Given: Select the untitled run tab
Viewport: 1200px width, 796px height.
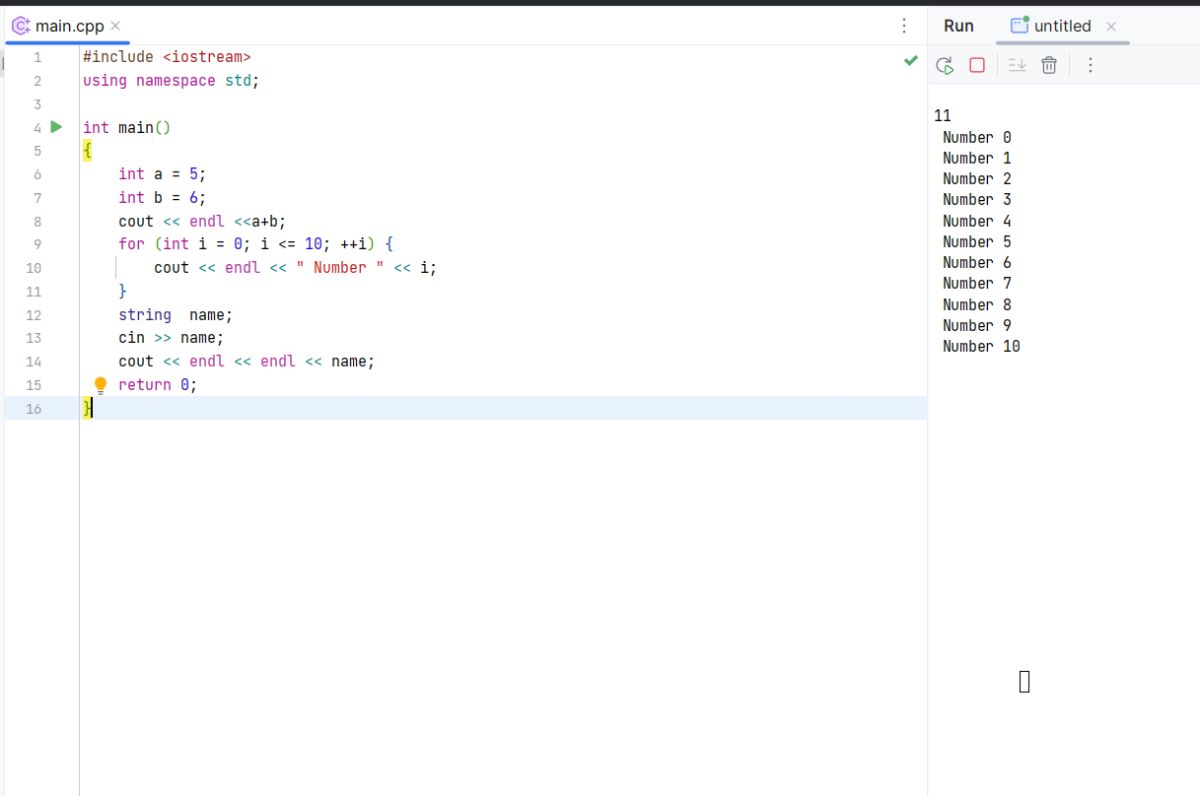Looking at the screenshot, I should (1062, 26).
